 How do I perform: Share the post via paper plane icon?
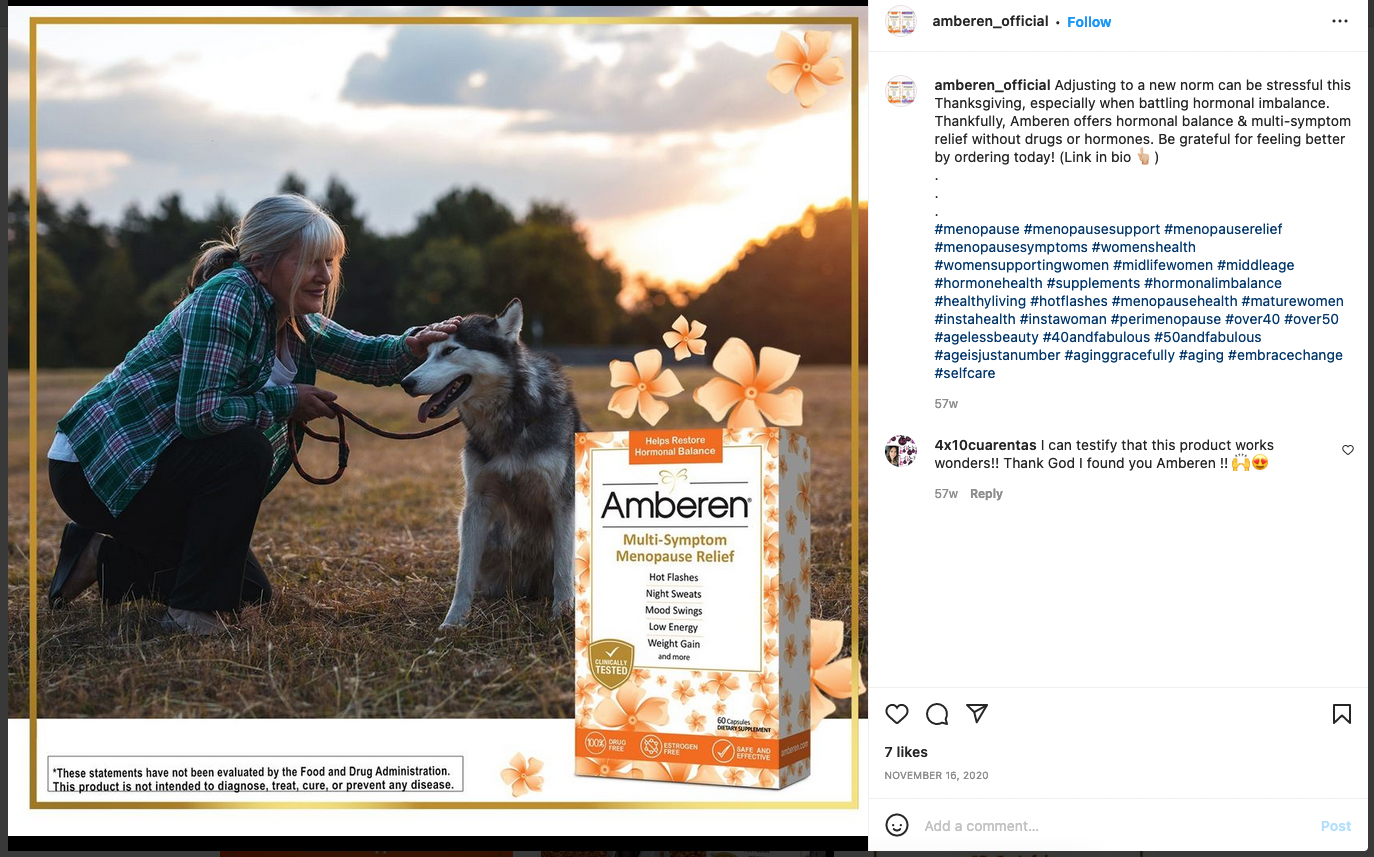pos(977,713)
